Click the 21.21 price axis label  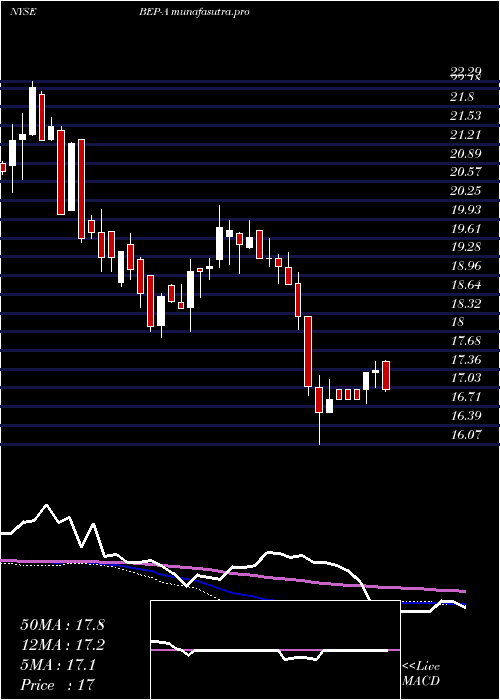(466, 135)
